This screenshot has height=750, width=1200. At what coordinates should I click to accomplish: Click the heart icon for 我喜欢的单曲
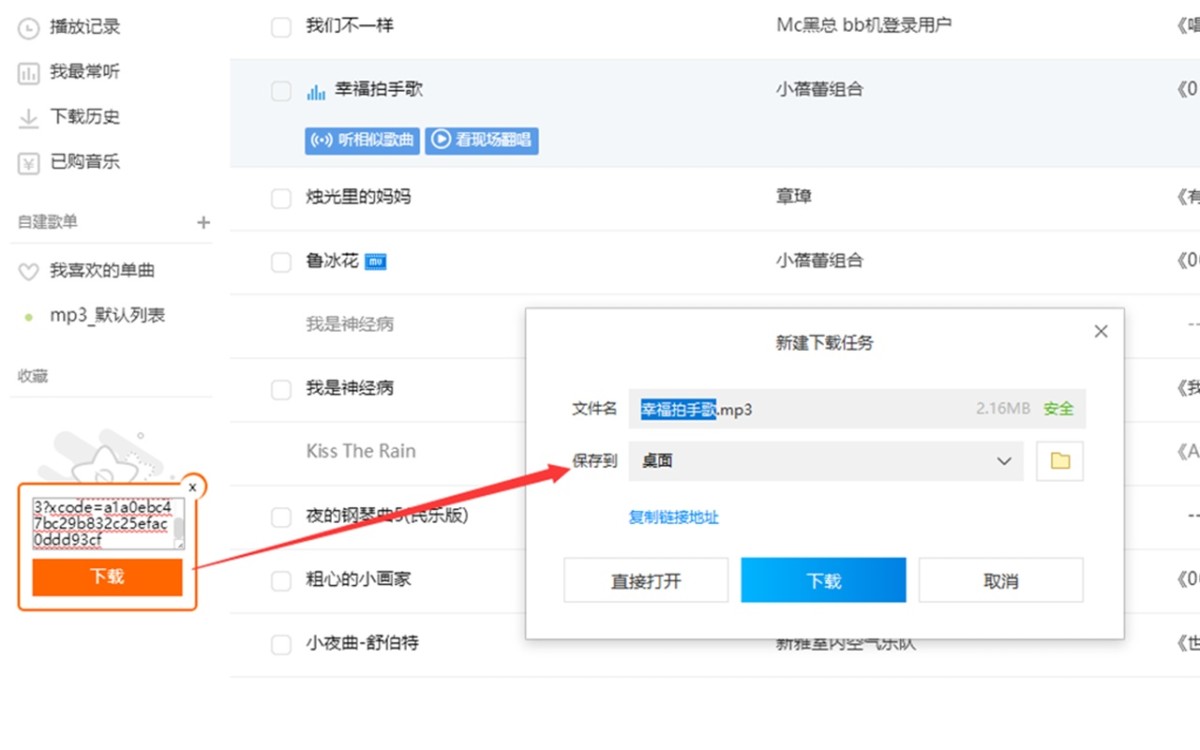pos(29,272)
